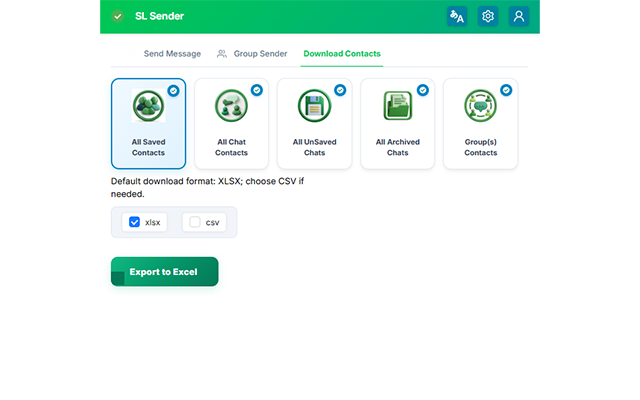Click the All Chat Contacts label
The height and width of the screenshot is (400, 640).
pyautogui.click(x=231, y=147)
